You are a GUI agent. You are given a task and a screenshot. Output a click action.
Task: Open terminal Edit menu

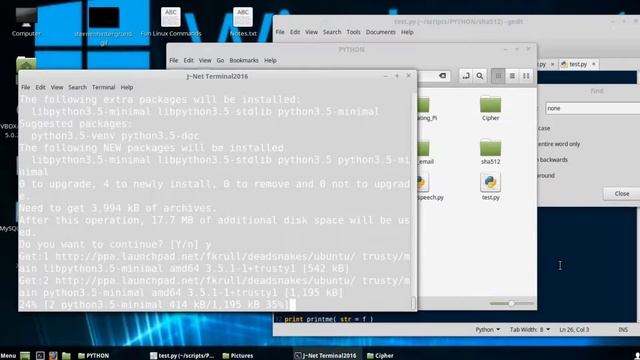tap(40, 87)
